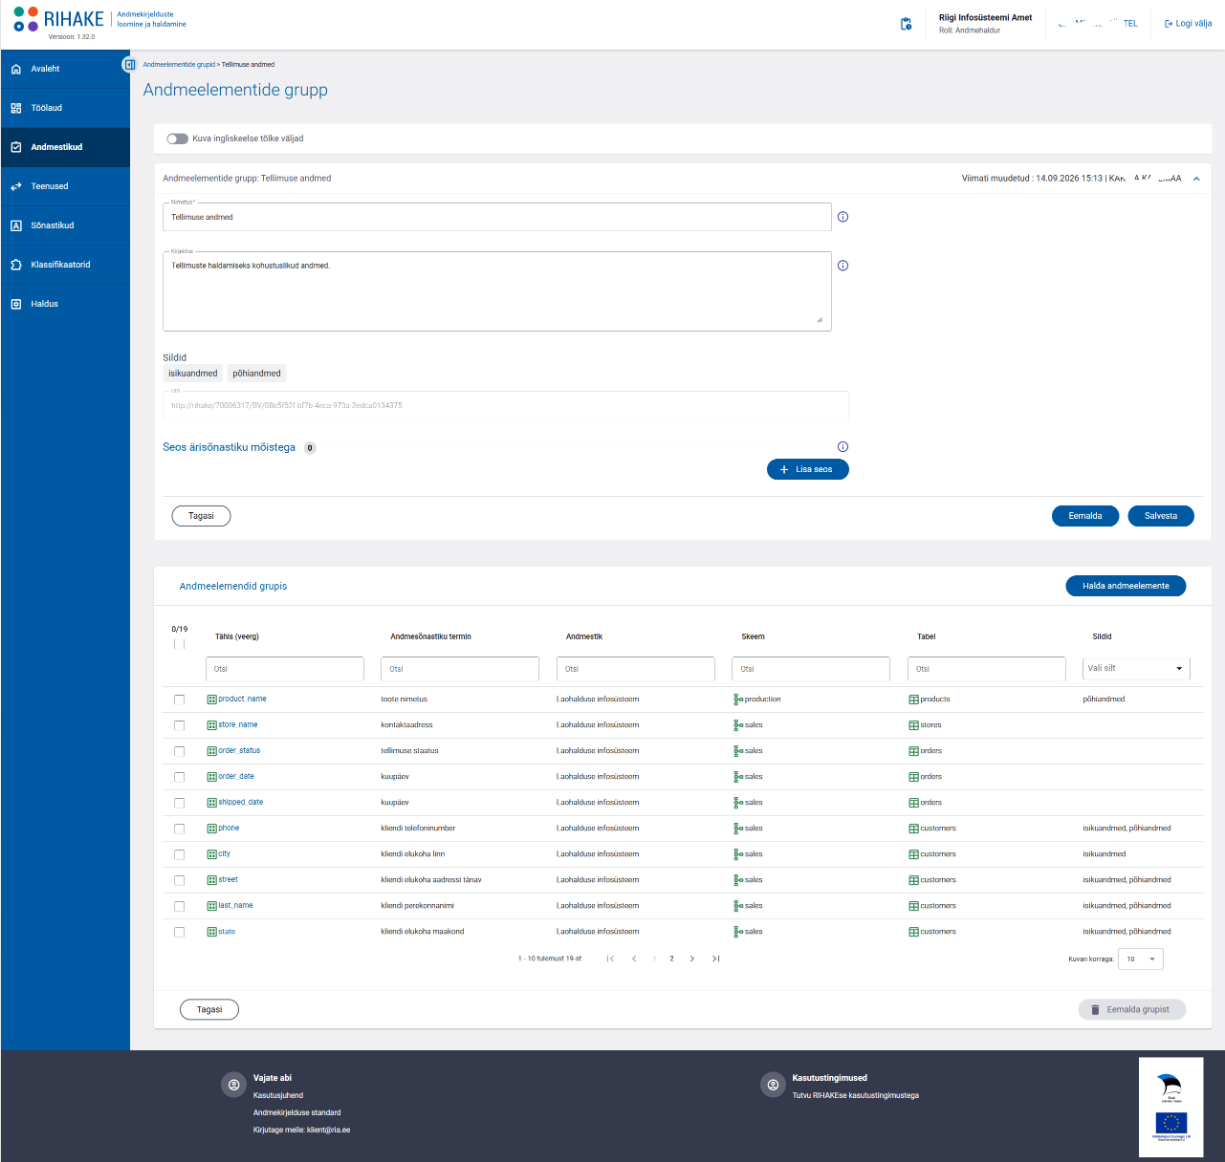Click the schema icon beside production
The width and height of the screenshot is (1225, 1162).
738,699
